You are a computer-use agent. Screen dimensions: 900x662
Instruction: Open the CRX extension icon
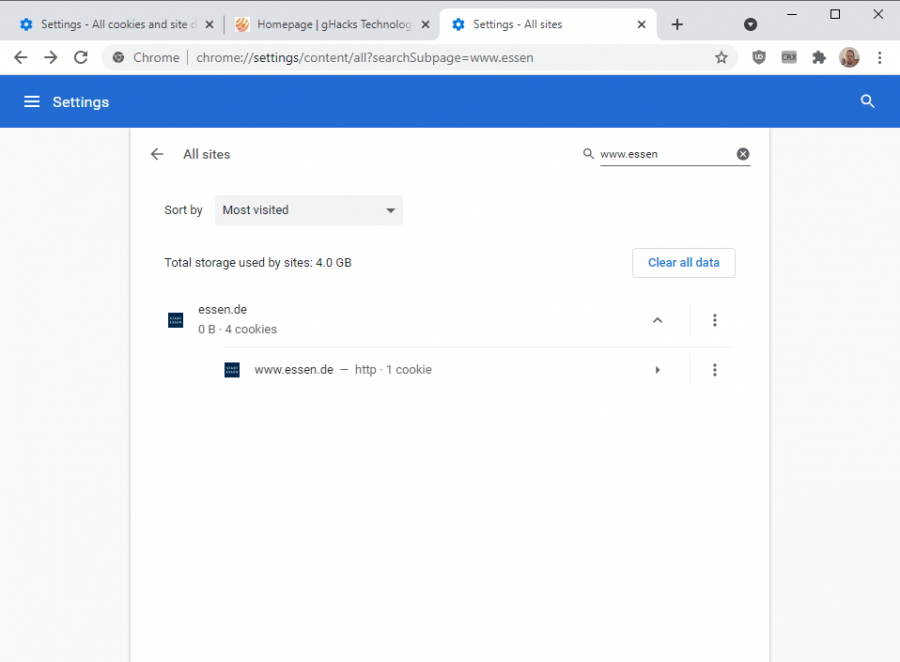pyautogui.click(x=789, y=57)
